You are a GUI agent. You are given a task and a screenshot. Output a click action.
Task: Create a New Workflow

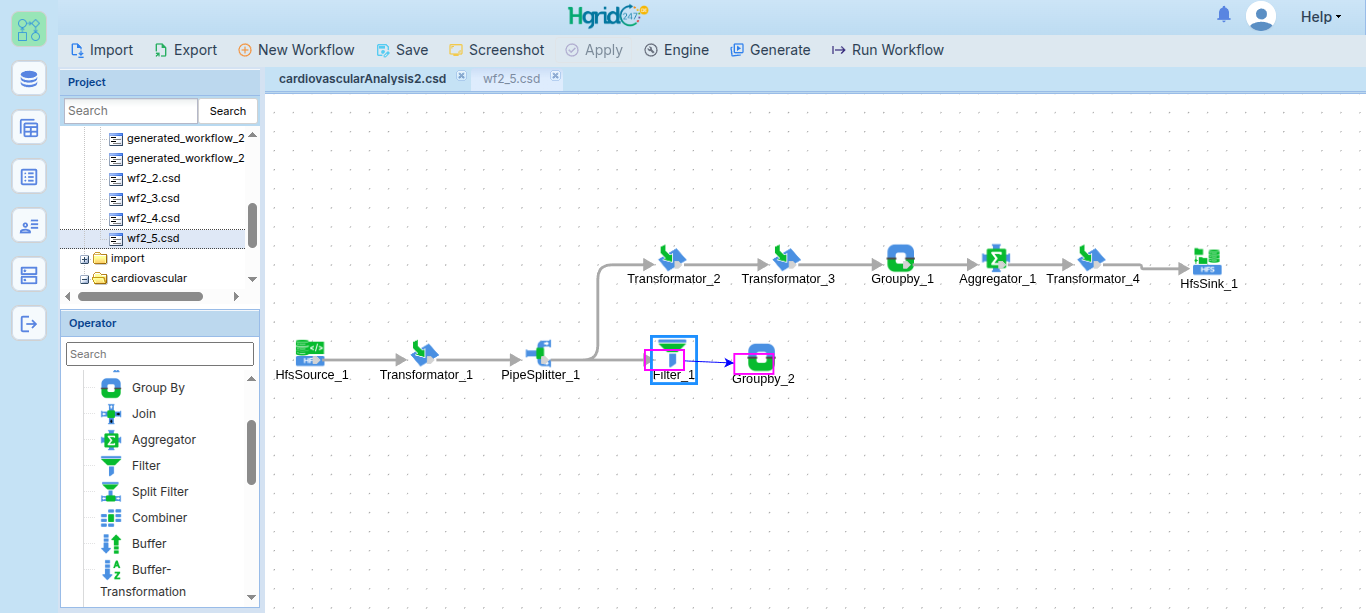[296, 50]
